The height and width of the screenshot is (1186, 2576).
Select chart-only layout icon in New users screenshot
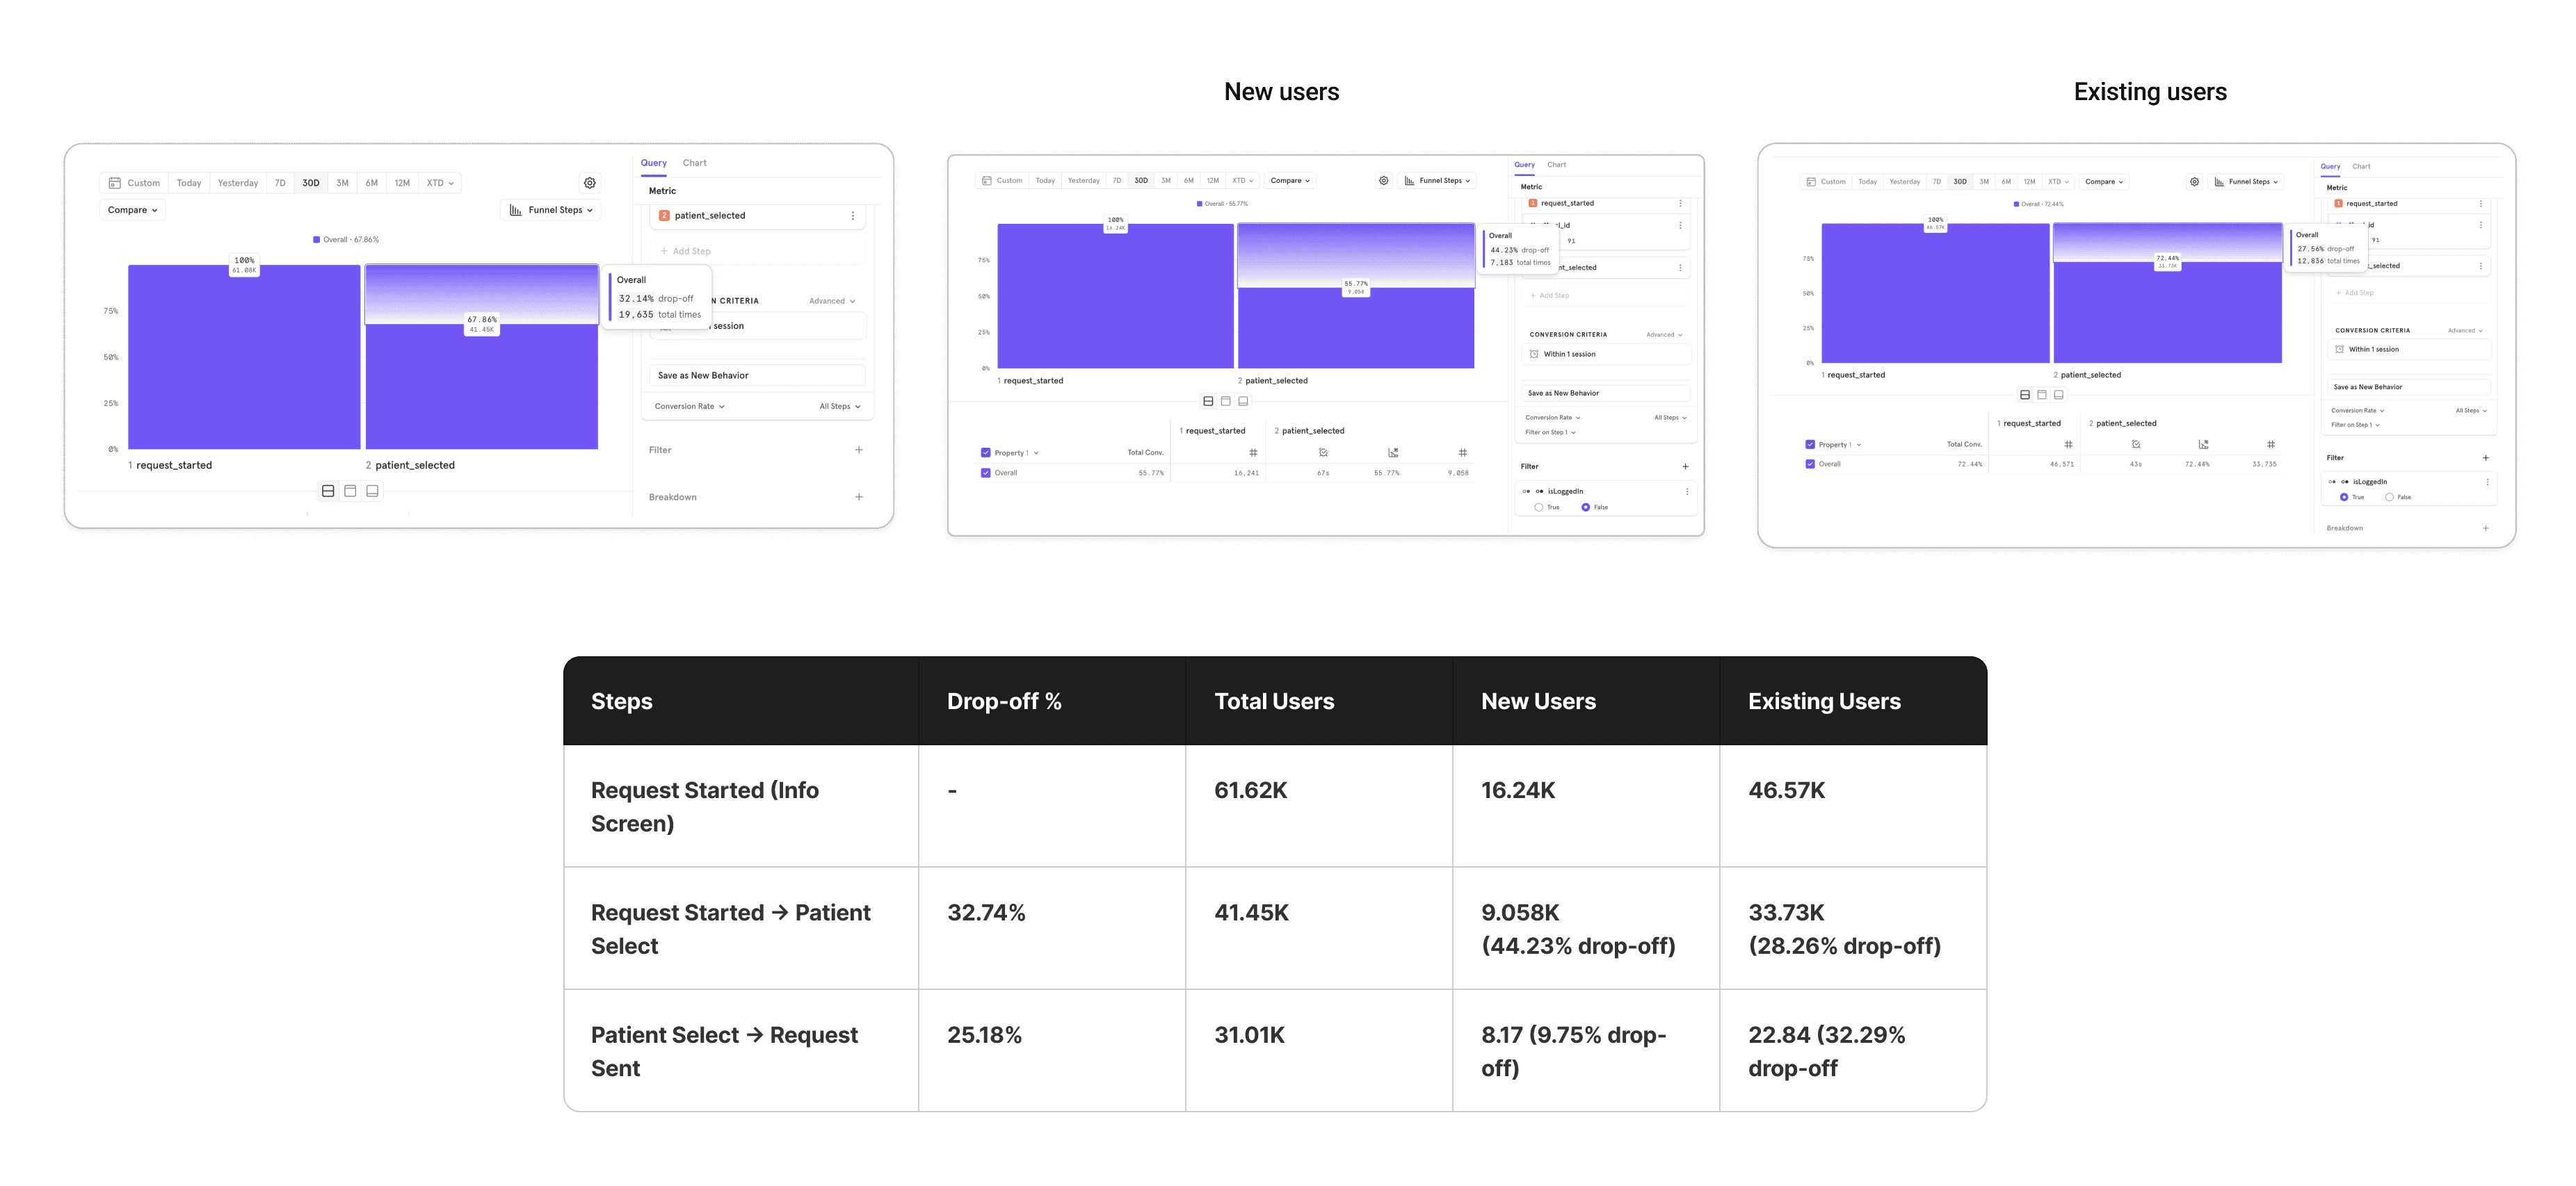click(1226, 401)
